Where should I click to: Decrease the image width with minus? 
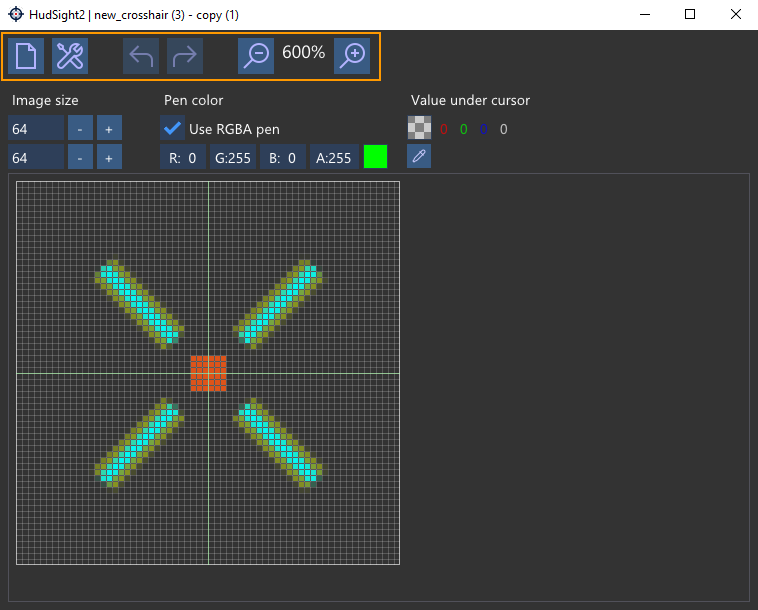pyautogui.click(x=80, y=128)
